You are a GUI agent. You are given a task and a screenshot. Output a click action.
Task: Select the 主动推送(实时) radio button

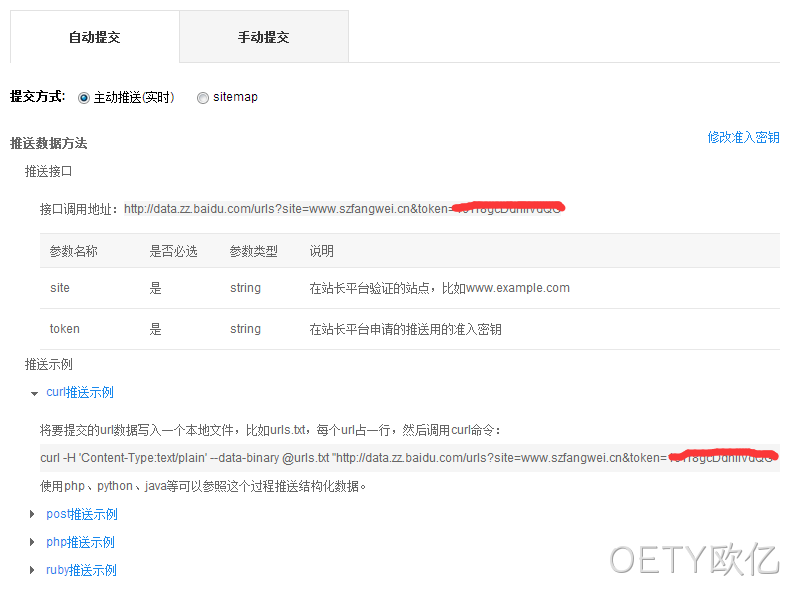click(x=84, y=97)
